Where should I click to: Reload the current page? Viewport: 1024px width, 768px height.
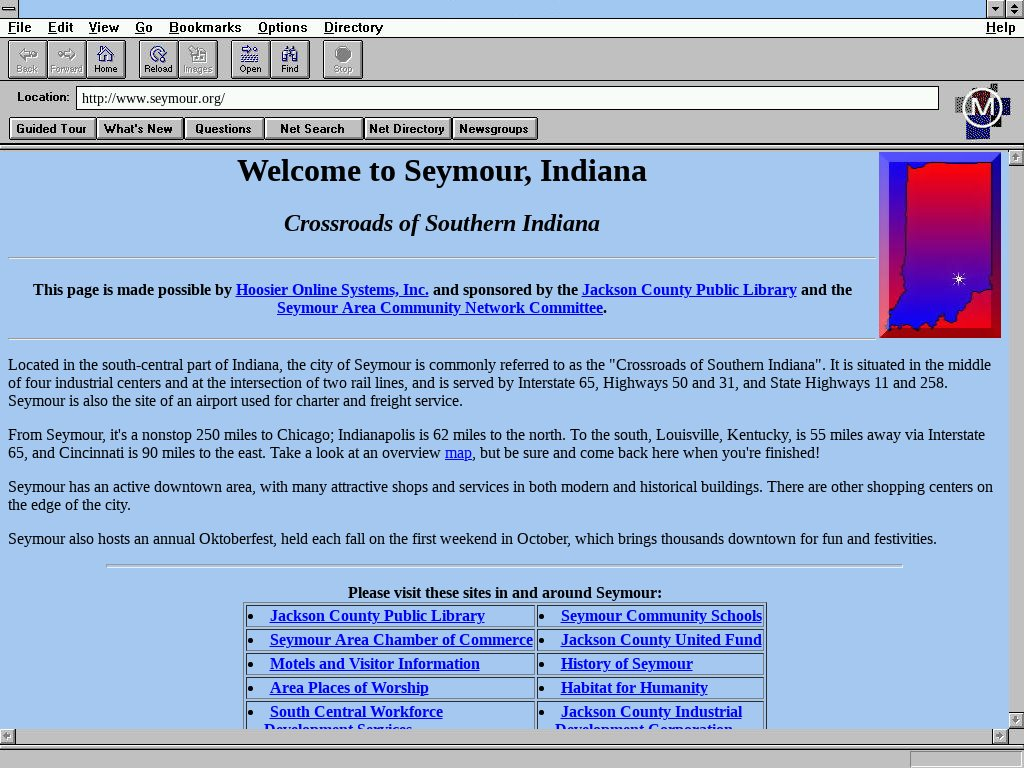[x=158, y=59]
